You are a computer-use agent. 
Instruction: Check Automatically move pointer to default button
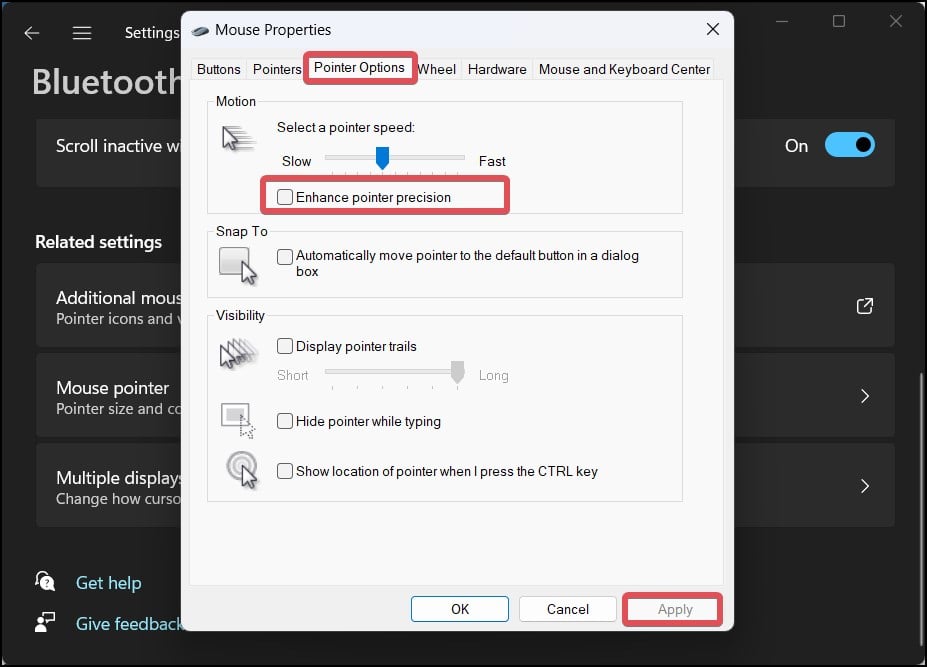tap(285, 256)
